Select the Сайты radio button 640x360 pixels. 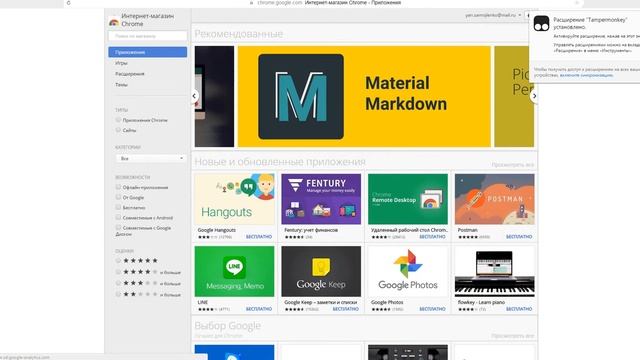click(118, 130)
